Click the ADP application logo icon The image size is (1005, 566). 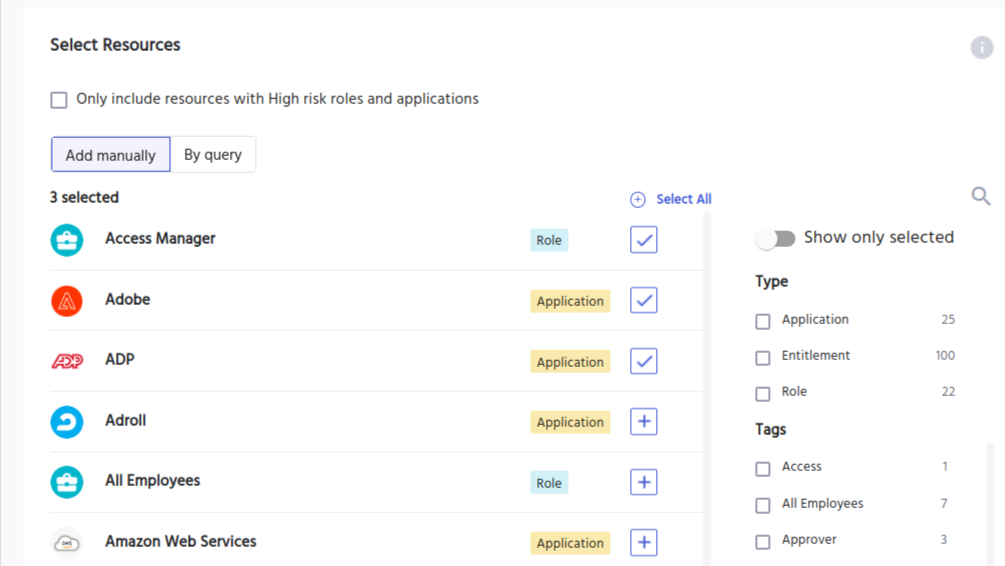[67, 361]
